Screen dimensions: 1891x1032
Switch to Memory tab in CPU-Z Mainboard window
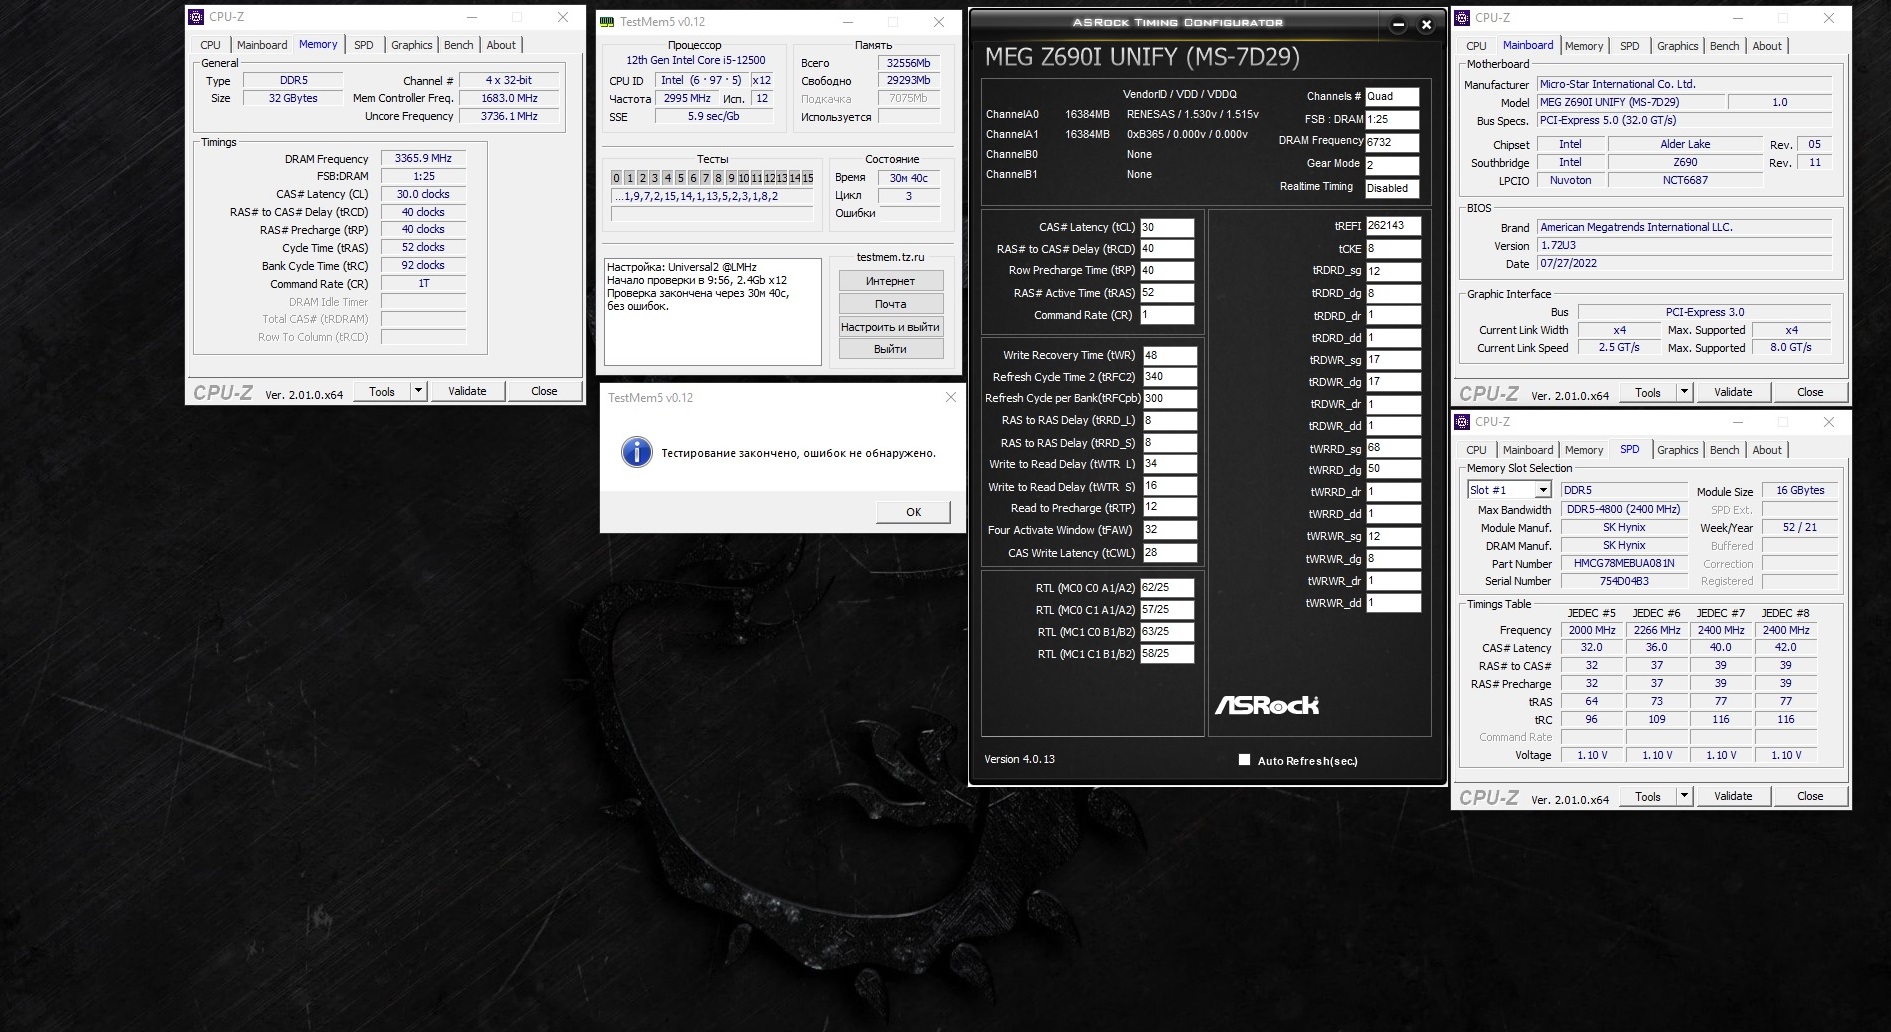tap(1584, 46)
